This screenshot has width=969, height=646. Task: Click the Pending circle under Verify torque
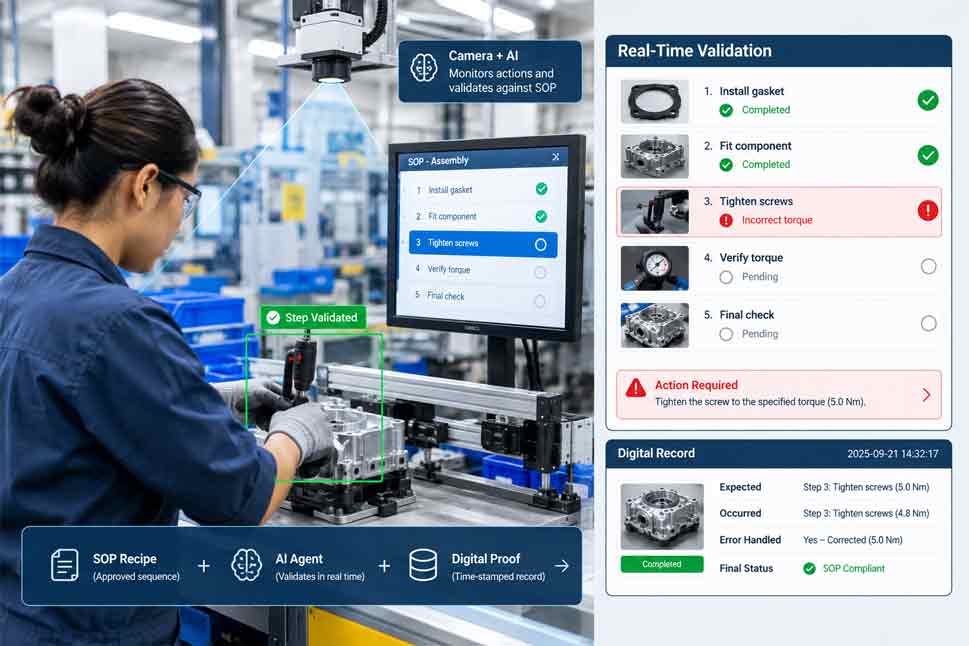[x=726, y=277]
